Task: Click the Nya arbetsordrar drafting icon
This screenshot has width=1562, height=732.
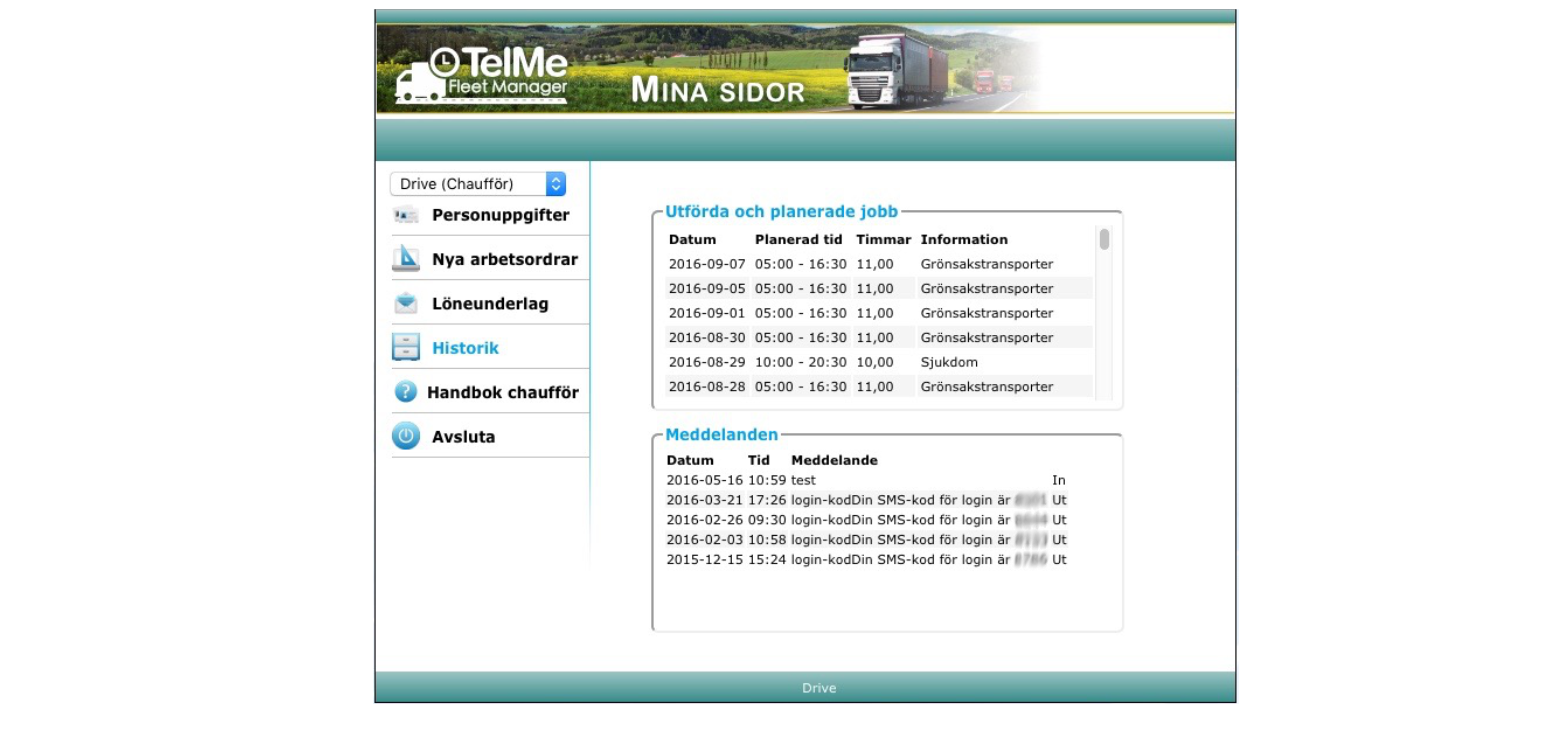Action: [x=406, y=259]
